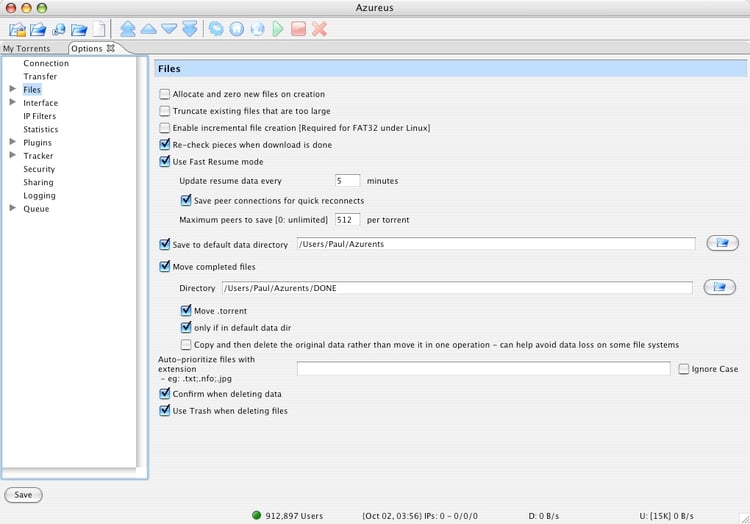Click the second open-folder toolbar icon
The width and height of the screenshot is (750, 524).
pos(38,30)
